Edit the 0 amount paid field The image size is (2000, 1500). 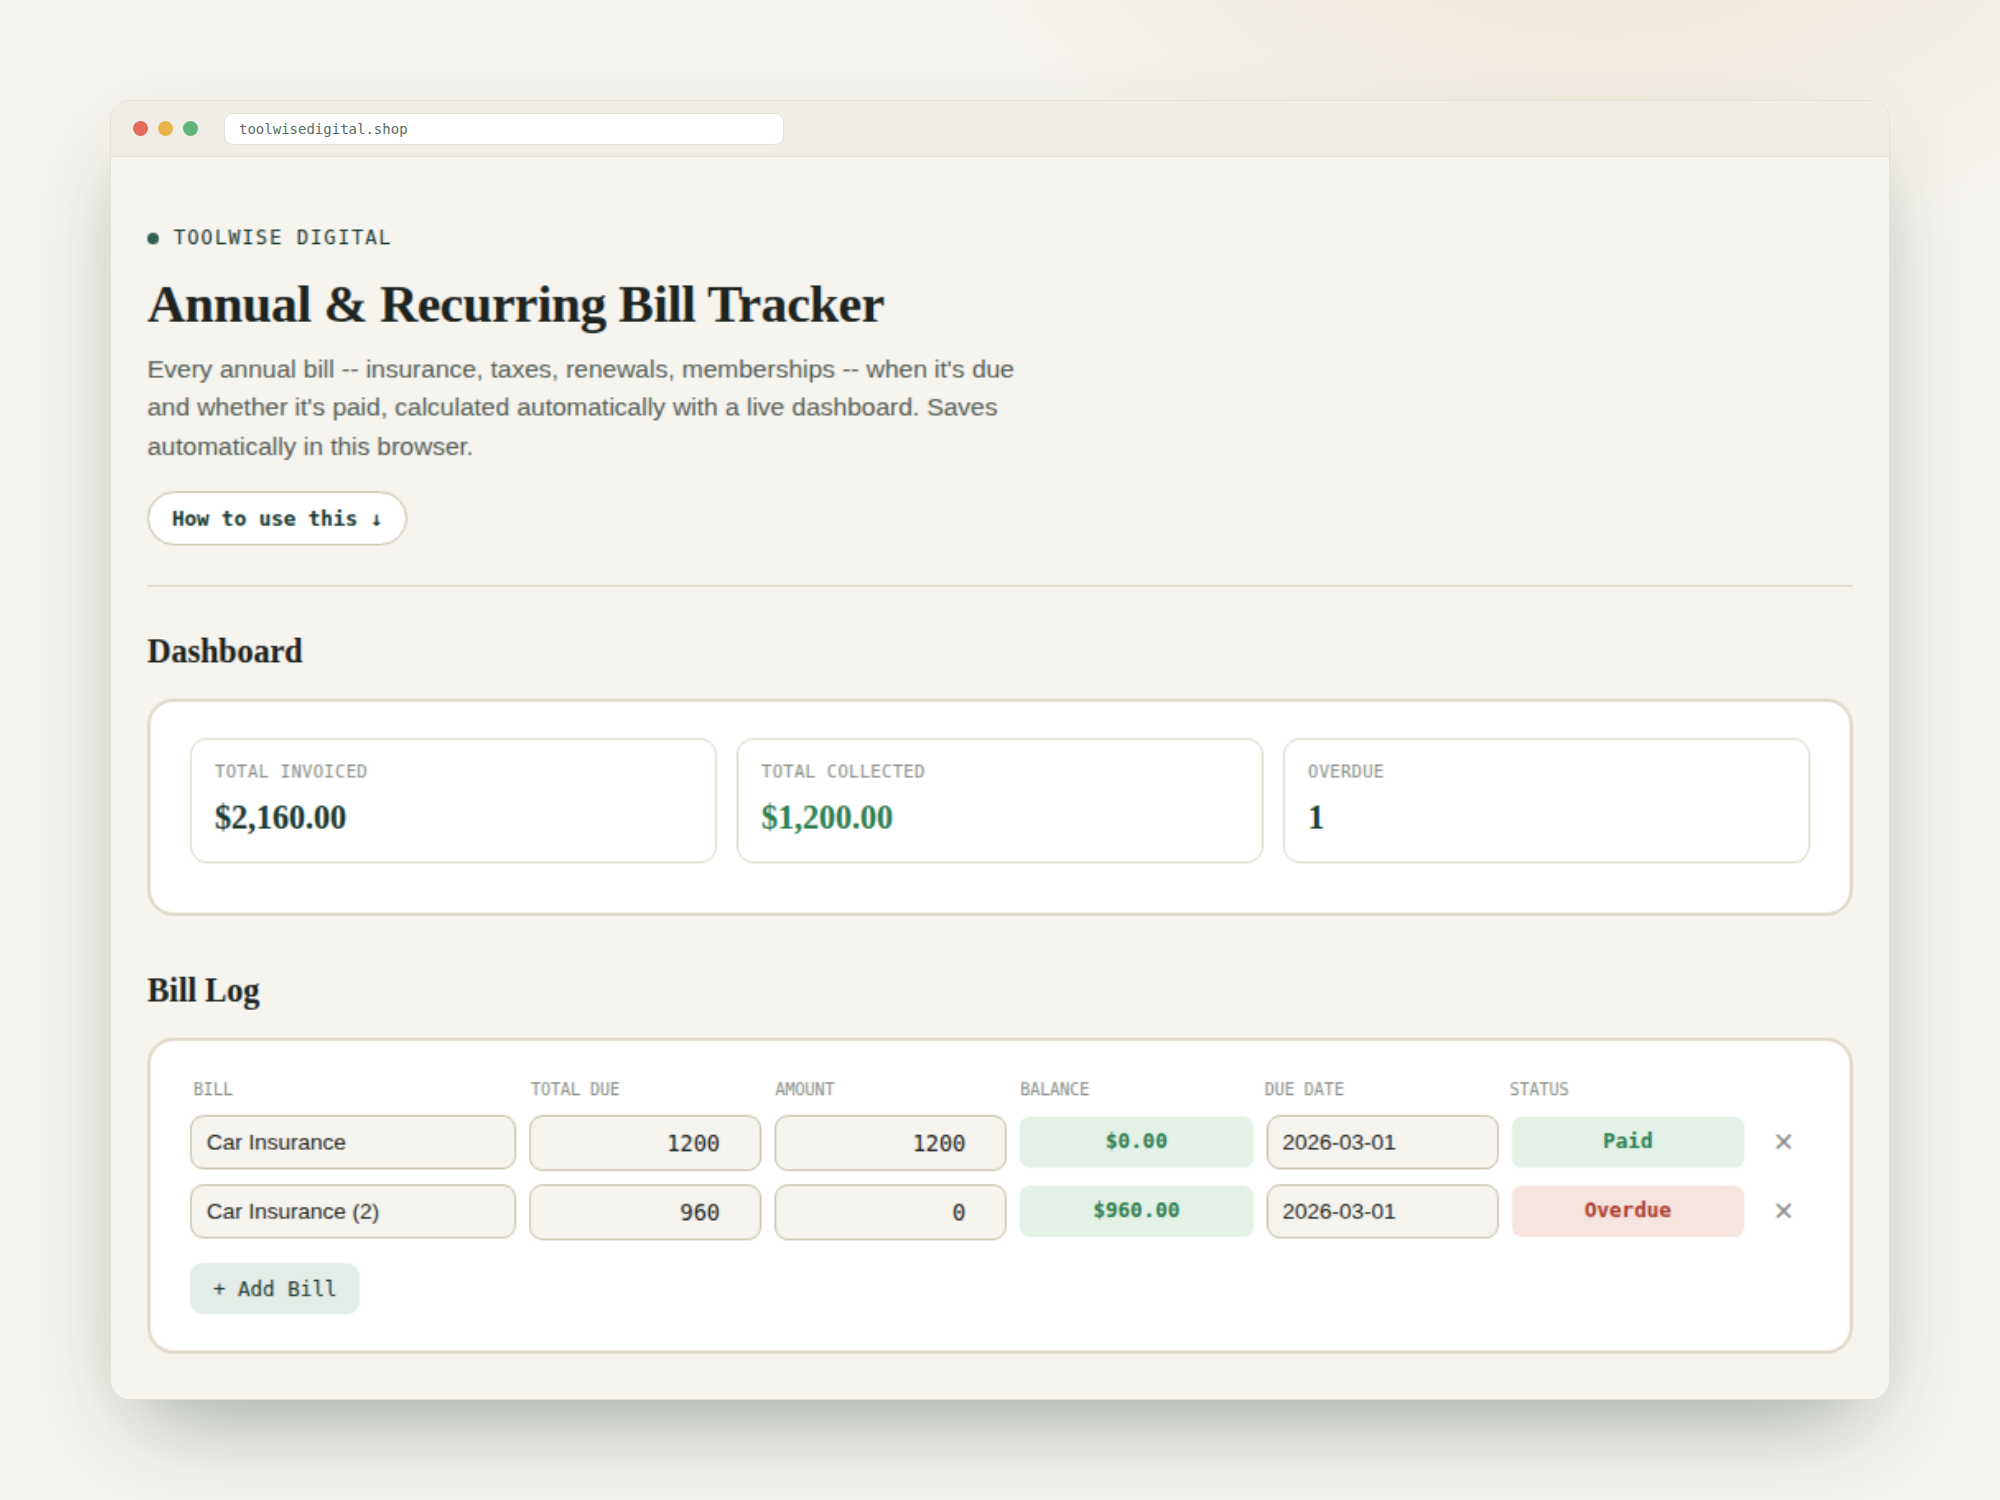coord(890,1212)
